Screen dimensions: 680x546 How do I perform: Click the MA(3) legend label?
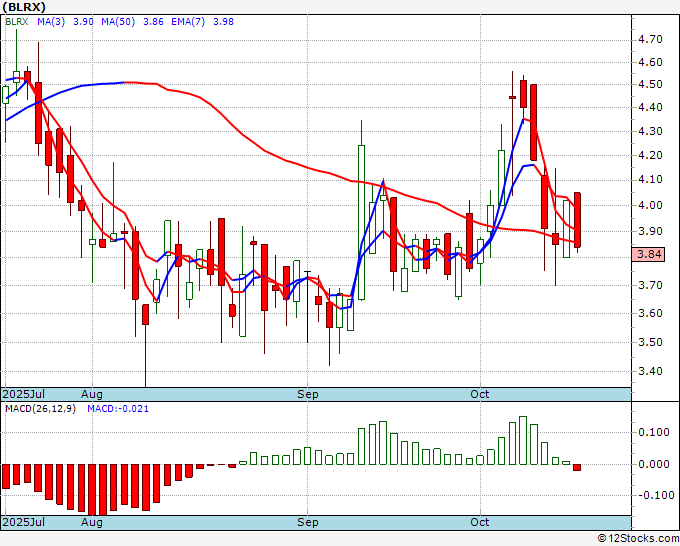coord(51,21)
